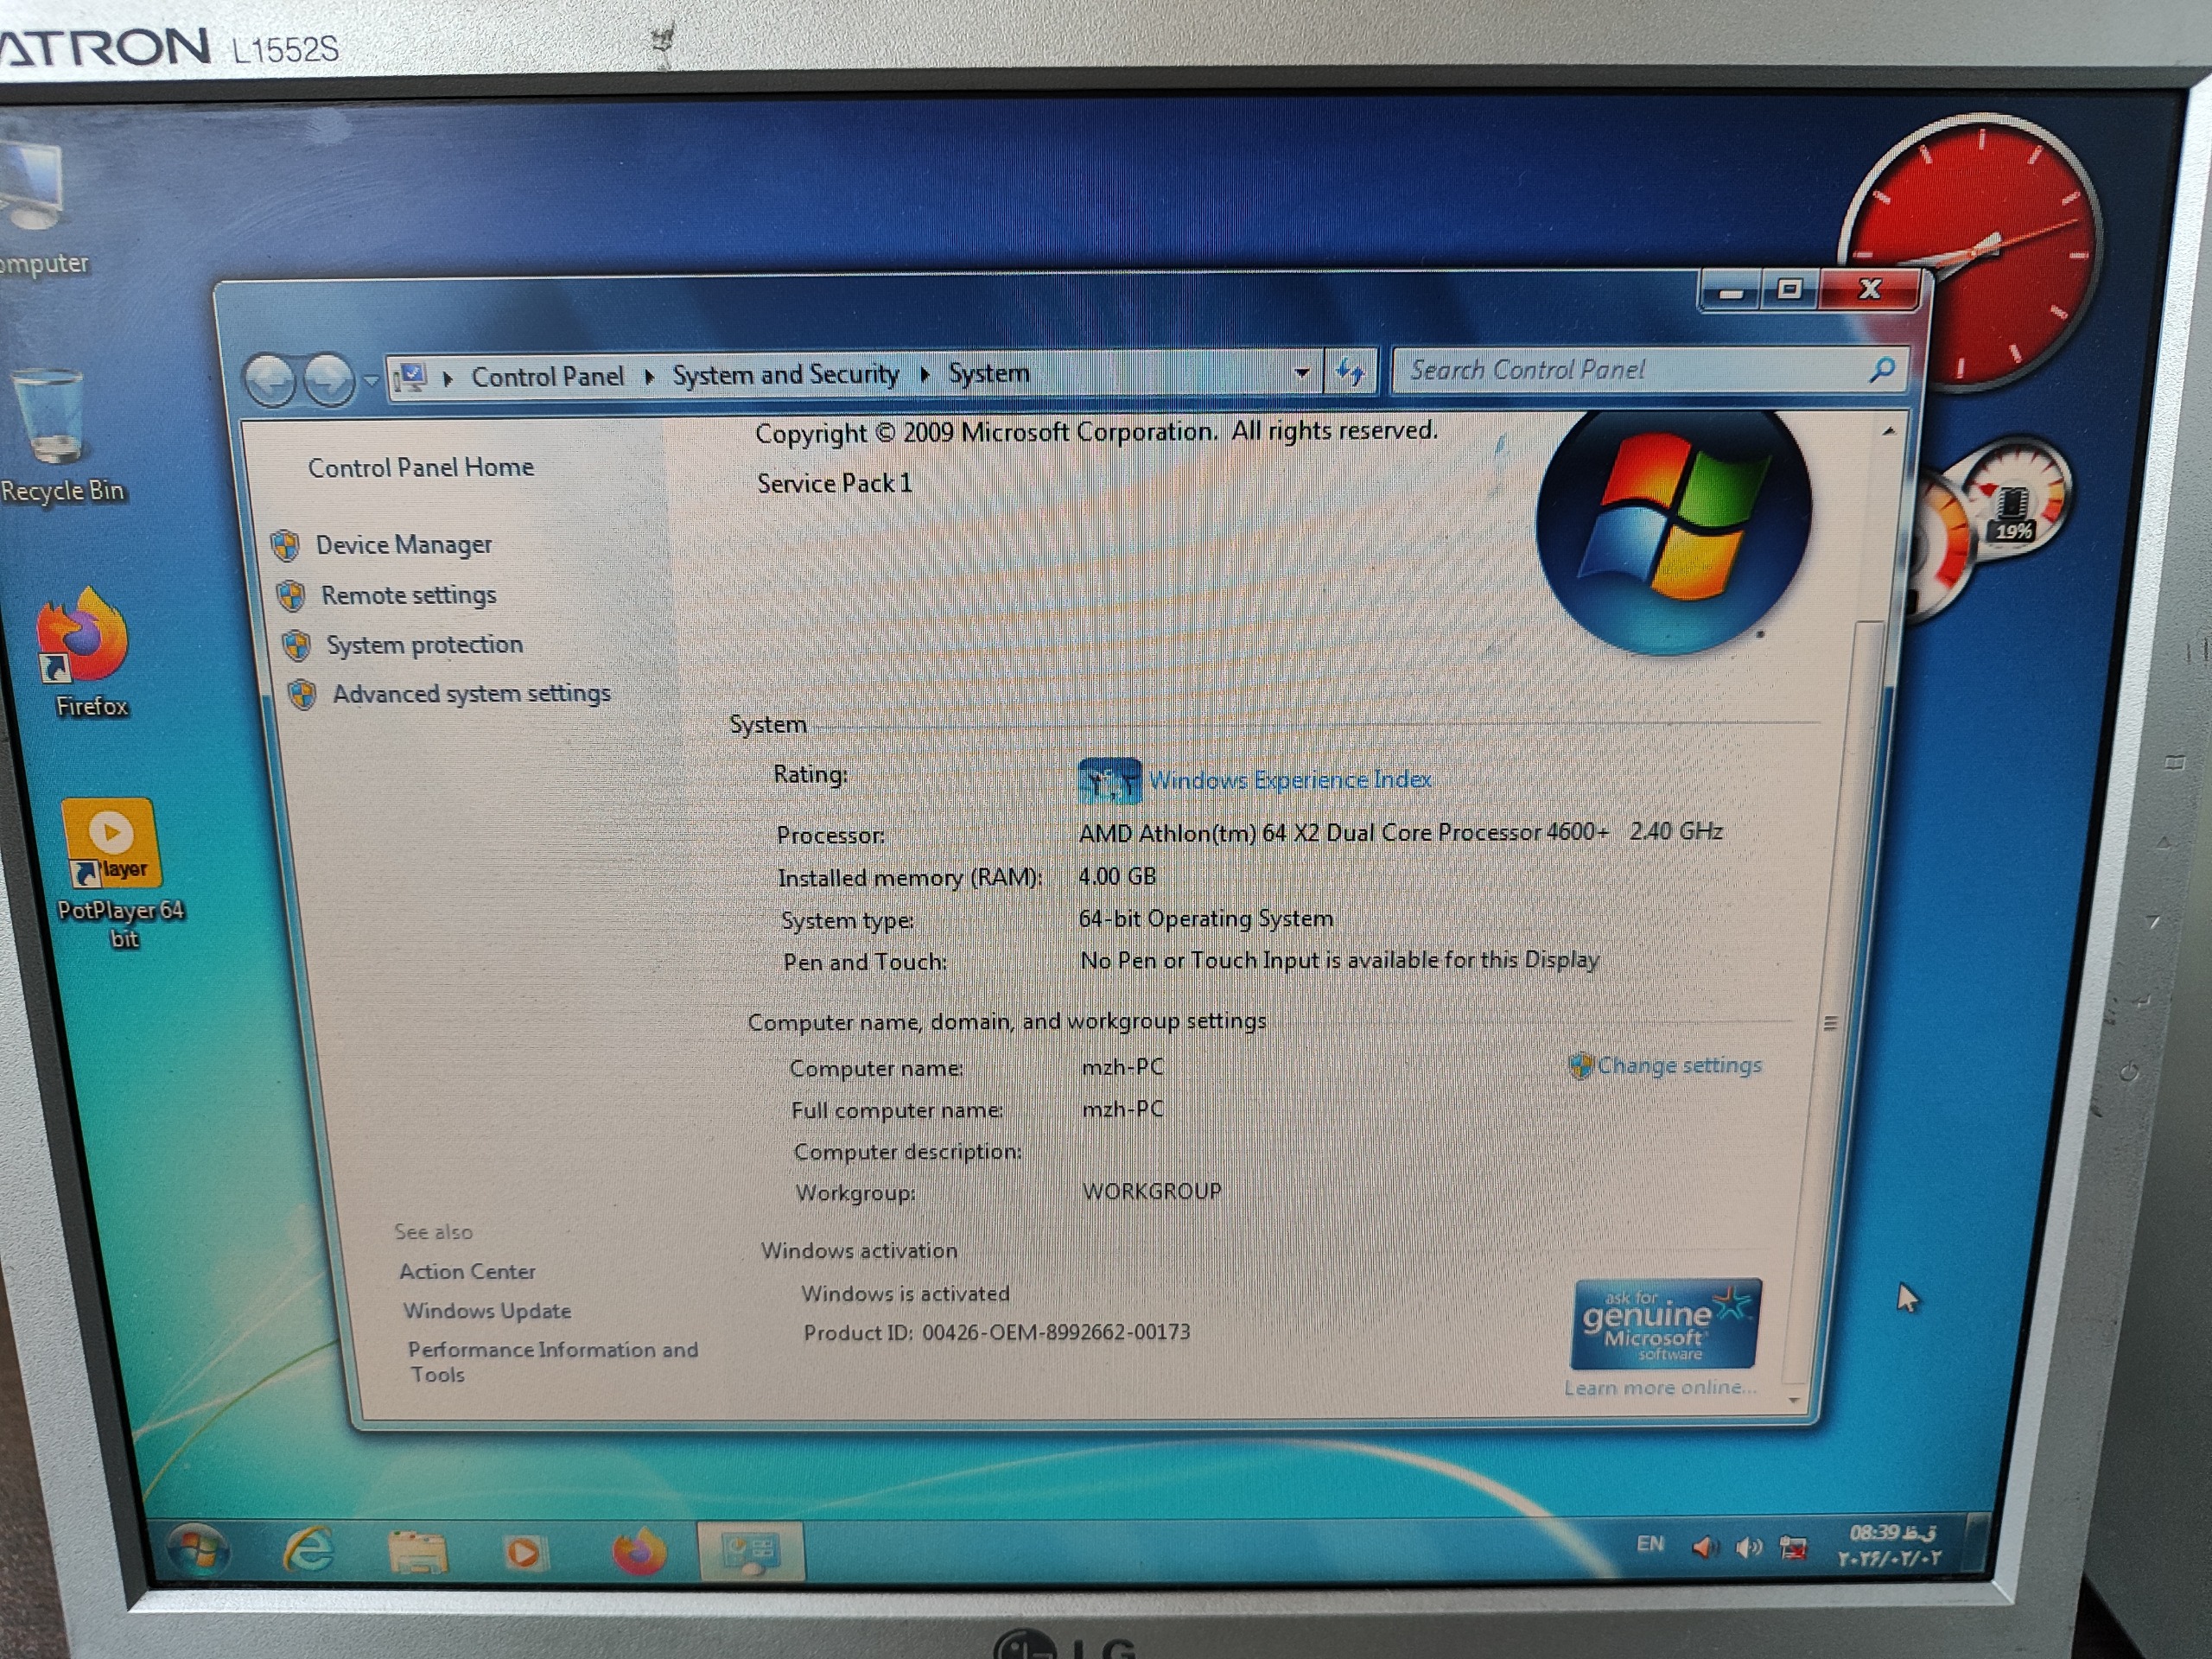Open Advanced system settings link
Image resolution: width=2212 pixels, height=1659 pixels.
tap(471, 693)
